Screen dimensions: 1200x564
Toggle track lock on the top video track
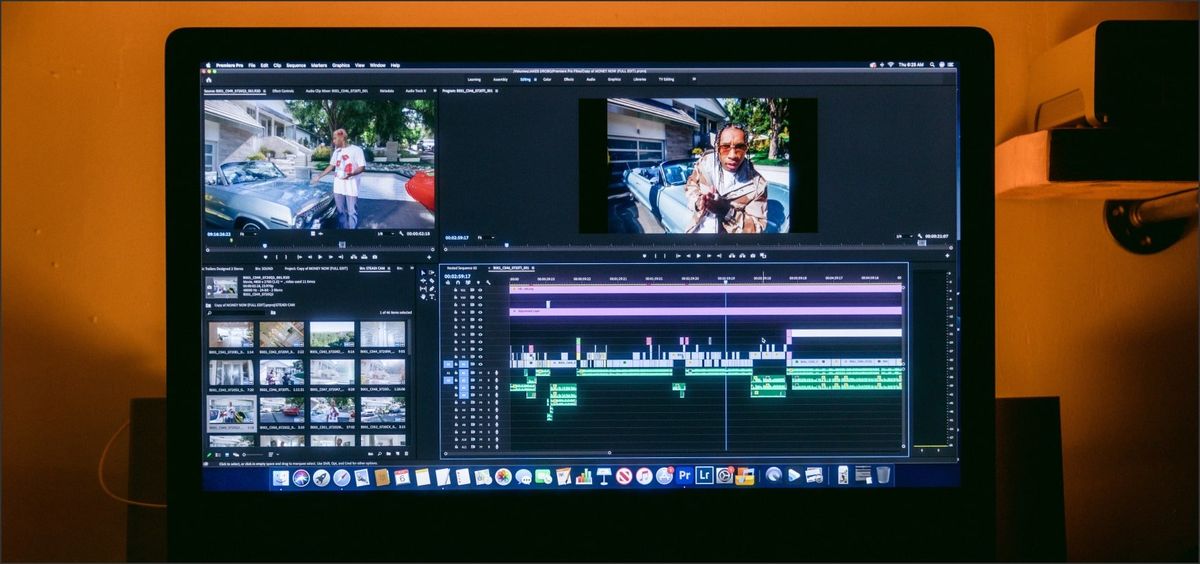click(457, 288)
